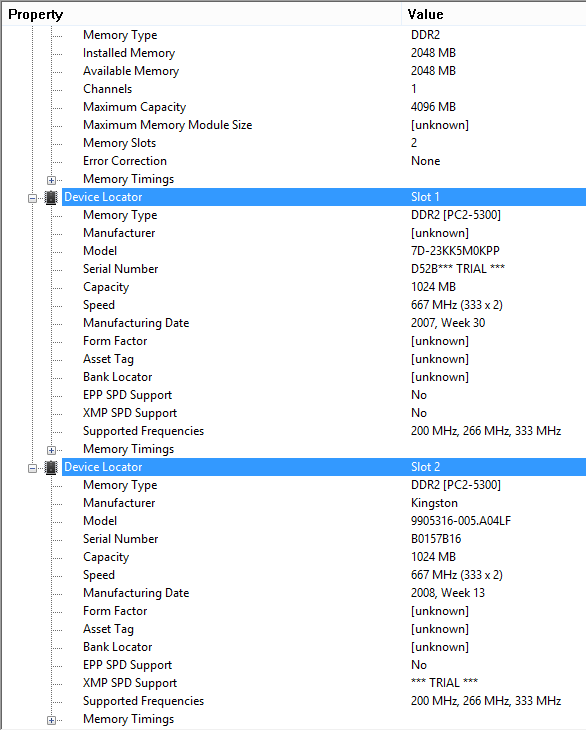Select the Slot 1 Device Locator row
This screenshot has height=731, width=586.
click(324, 197)
